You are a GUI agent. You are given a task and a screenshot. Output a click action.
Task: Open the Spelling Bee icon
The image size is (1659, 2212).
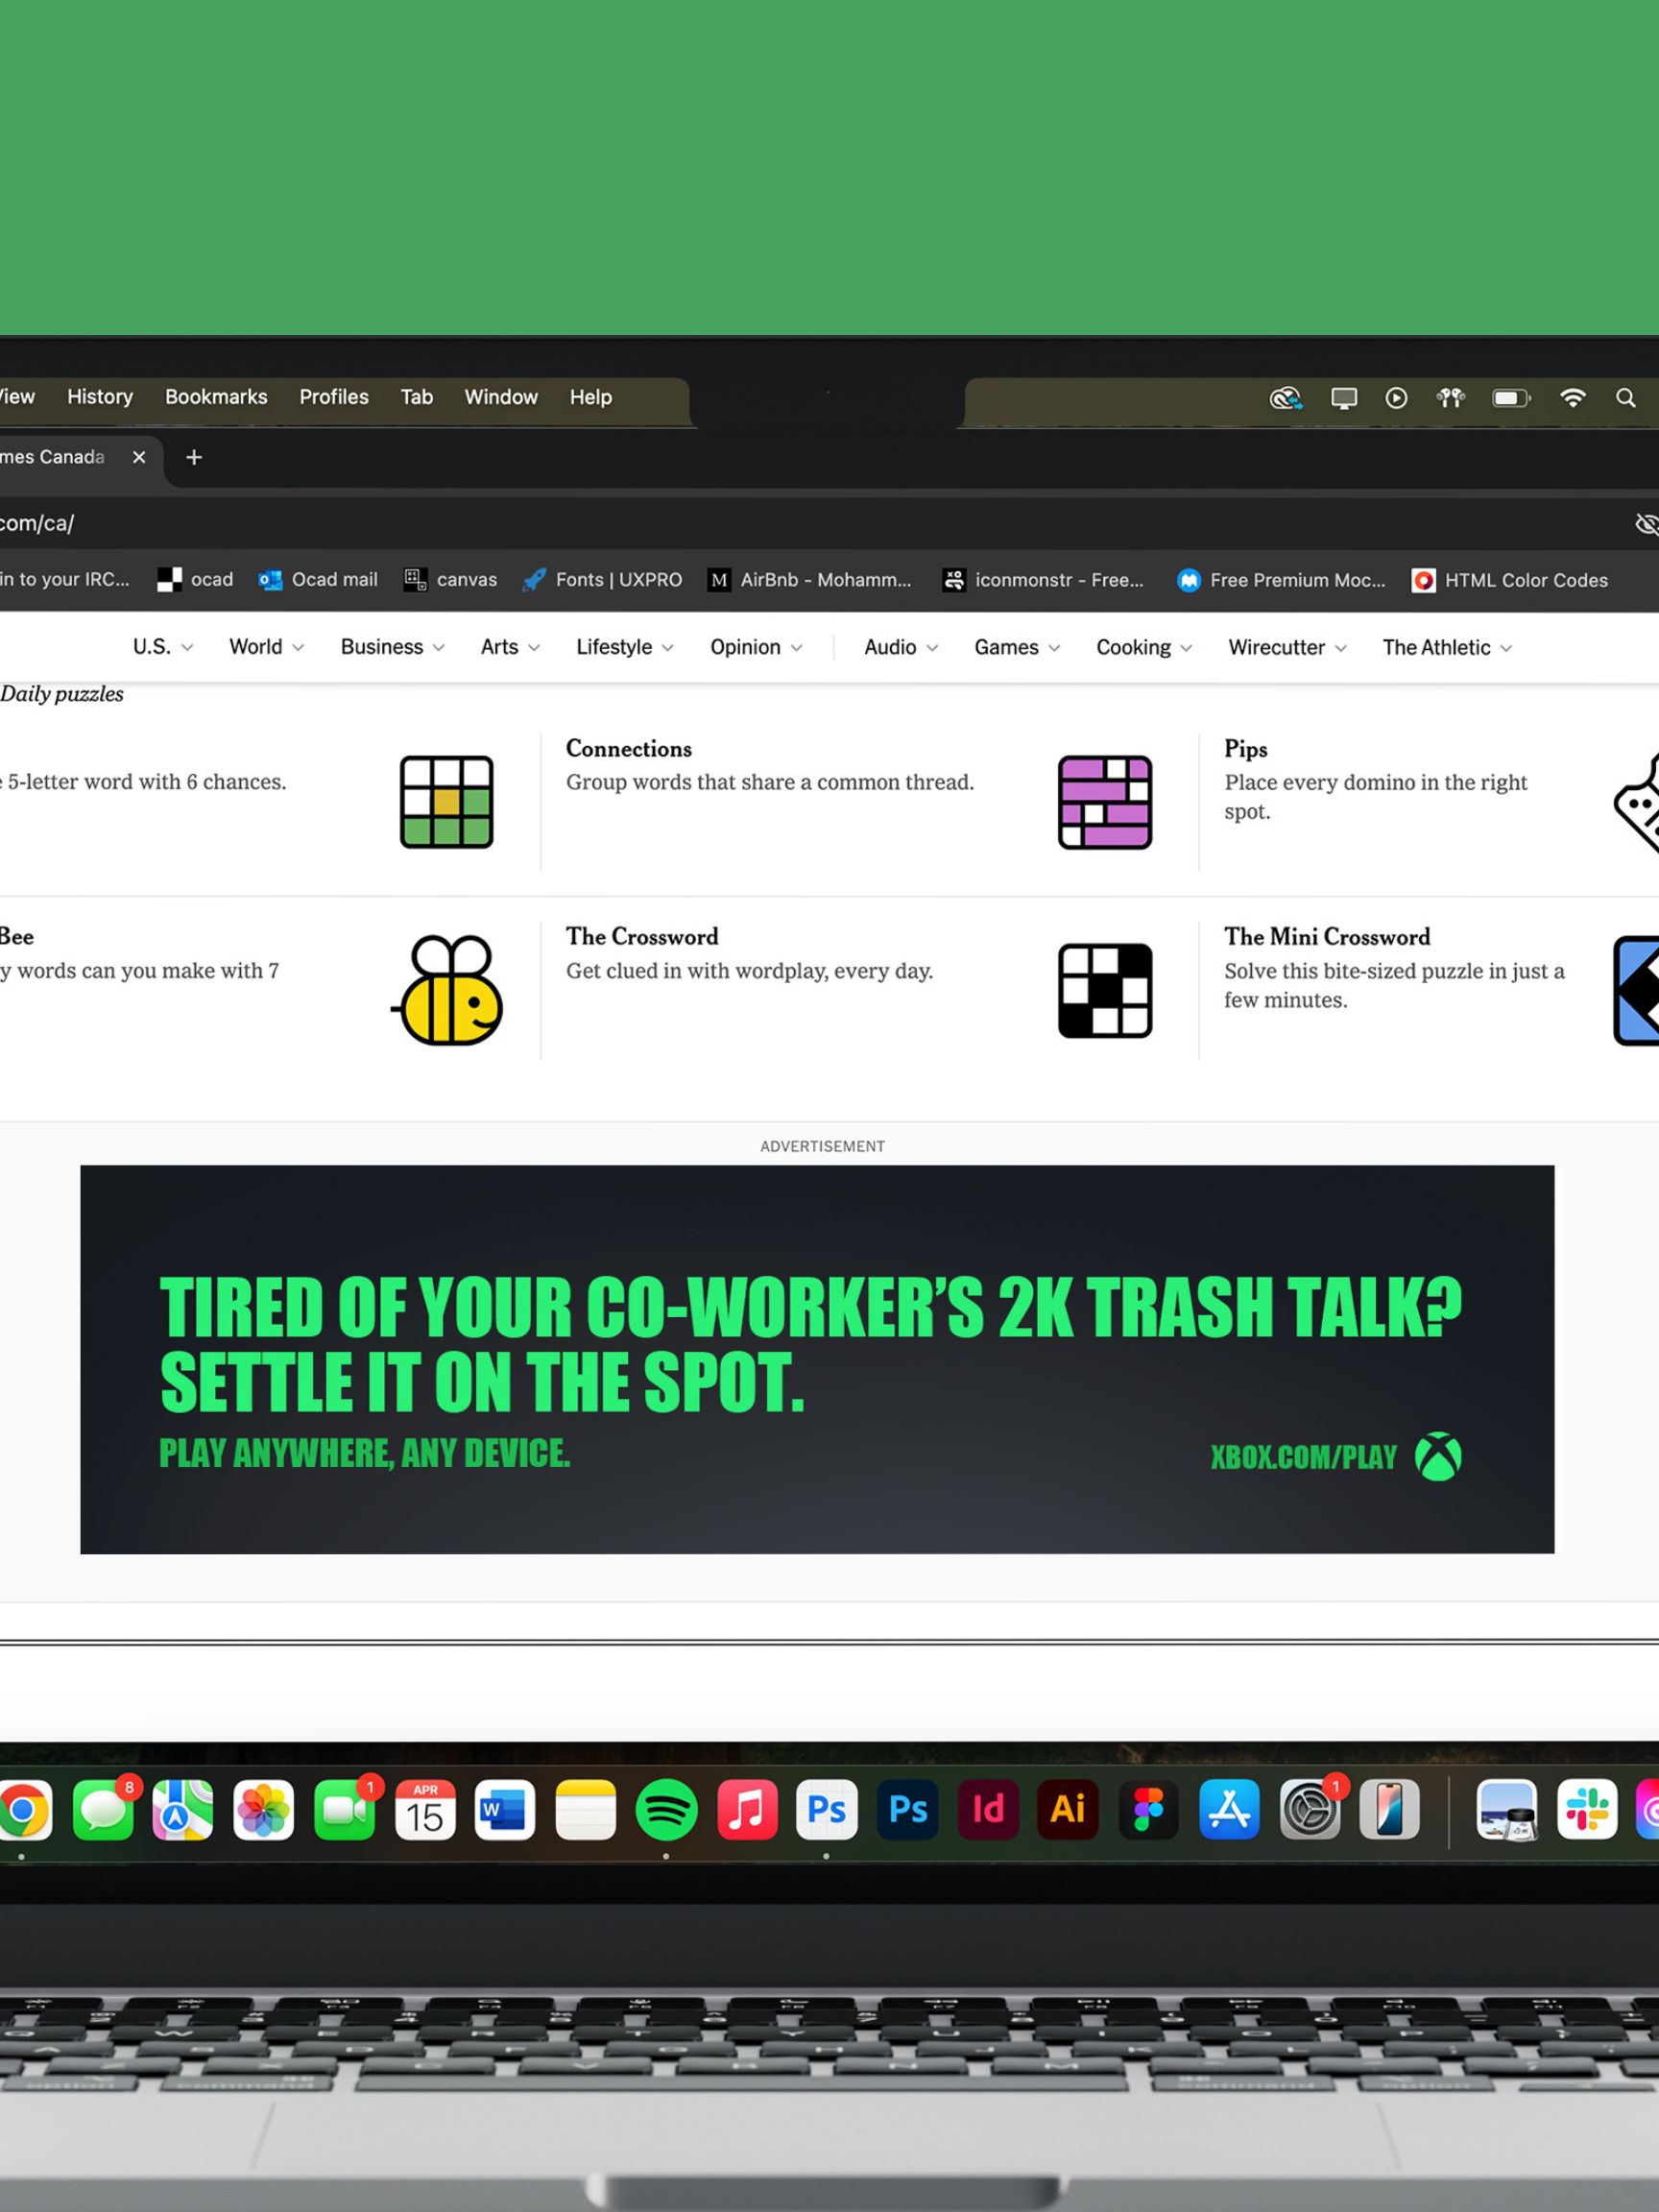tap(449, 990)
